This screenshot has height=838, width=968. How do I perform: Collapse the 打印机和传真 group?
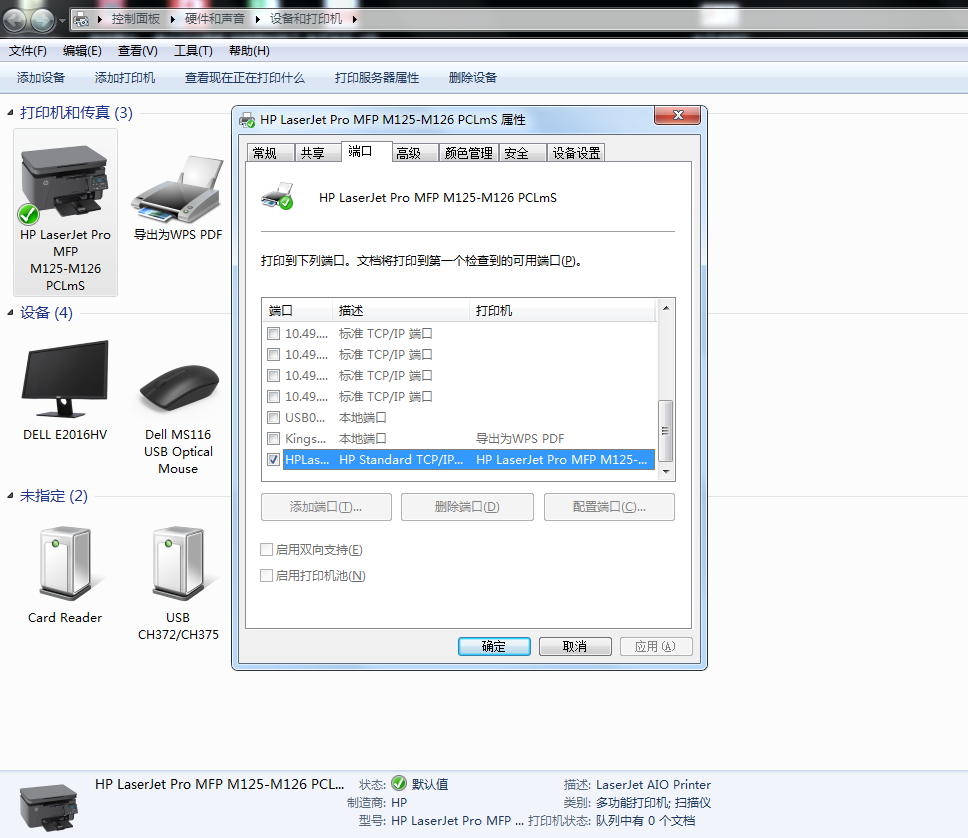click(x=11, y=113)
